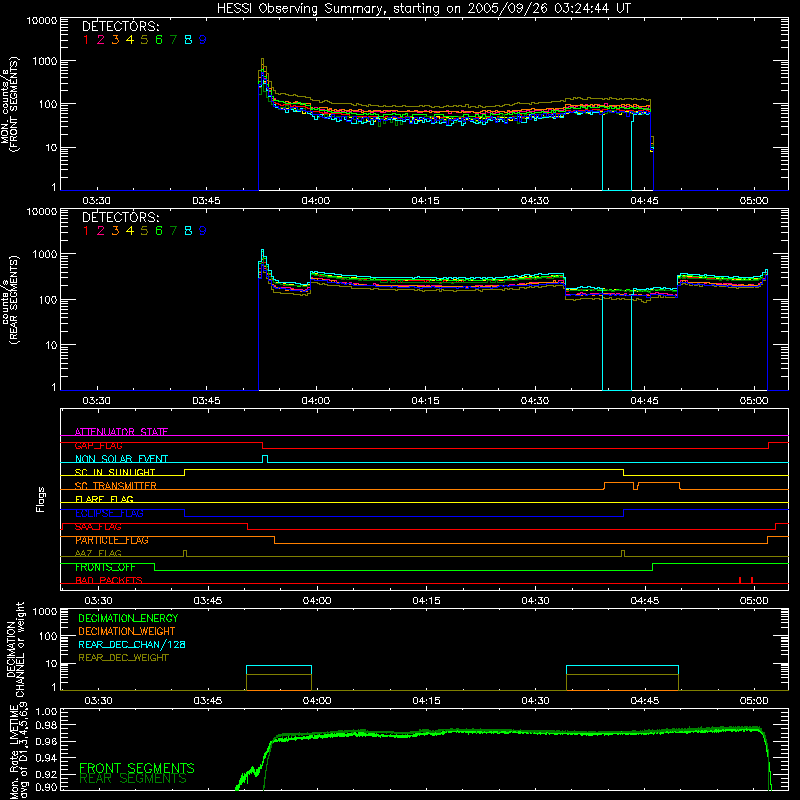This screenshot has width=800, height=800.
Task: Click 03:30 tick under decimation panel
Action: coord(98,701)
